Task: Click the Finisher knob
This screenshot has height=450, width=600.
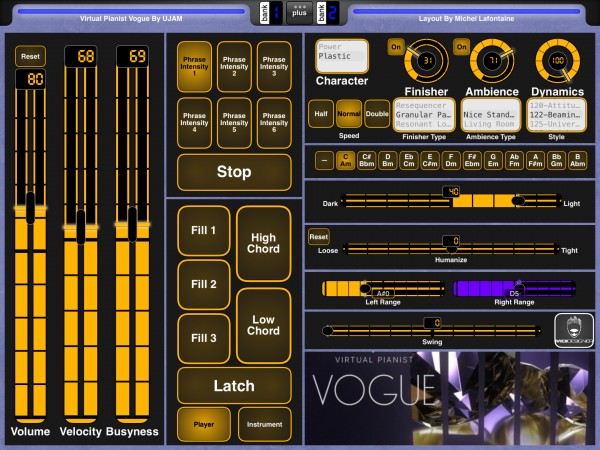Action: 426,61
